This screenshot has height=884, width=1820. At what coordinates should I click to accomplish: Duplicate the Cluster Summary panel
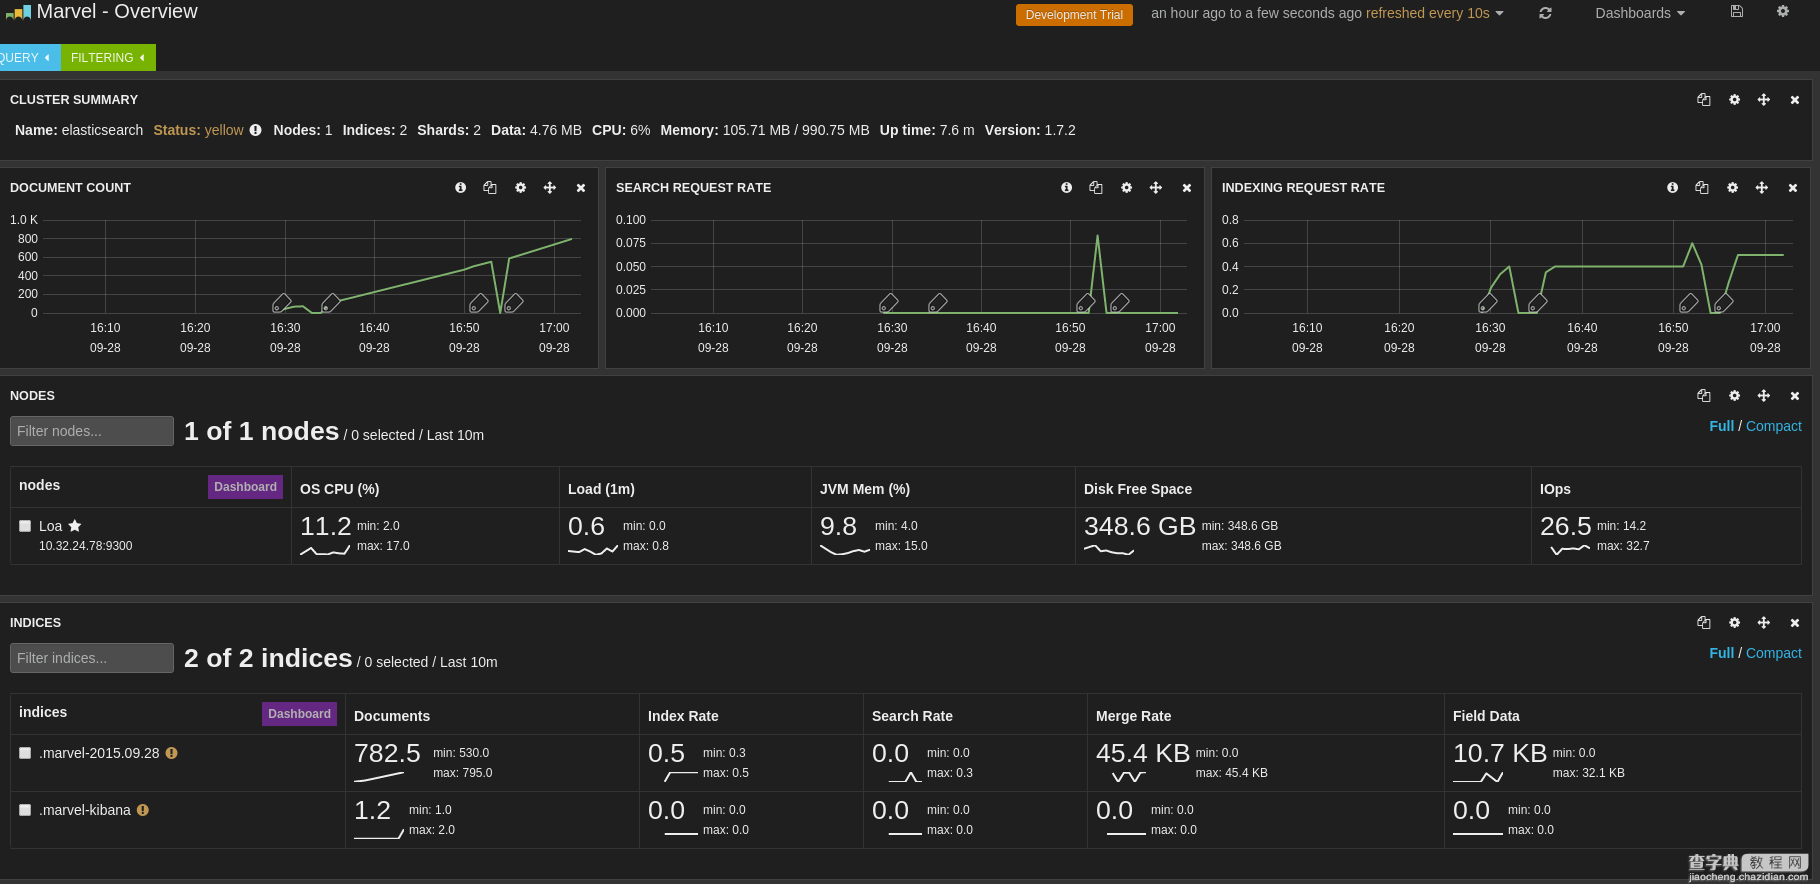(1704, 100)
